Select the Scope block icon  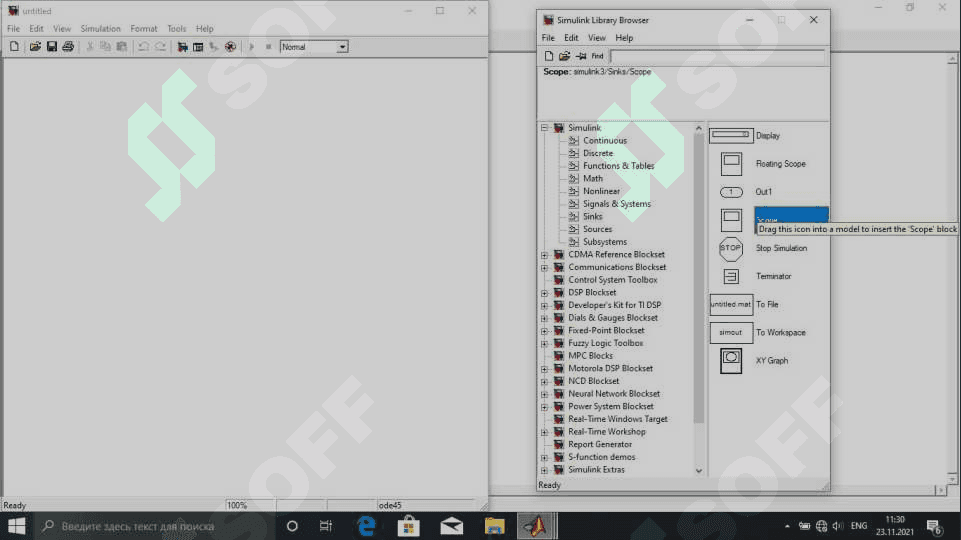tap(731, 220)
